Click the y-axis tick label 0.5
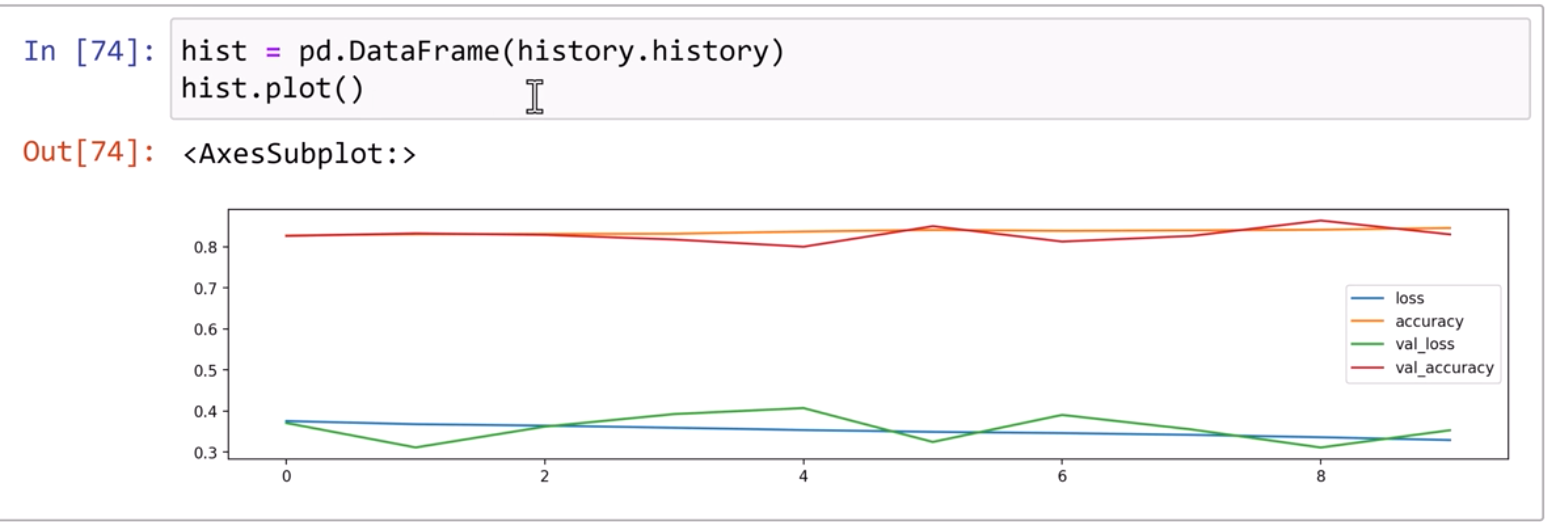The image size is (1546, 522). coord(205,370)
